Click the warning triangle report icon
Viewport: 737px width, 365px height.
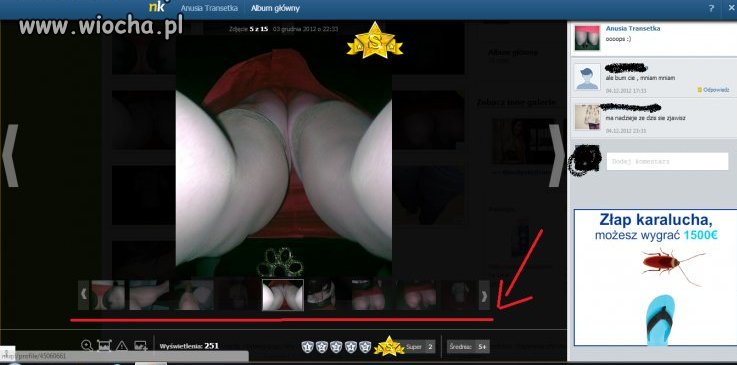[x=122, y=346]
